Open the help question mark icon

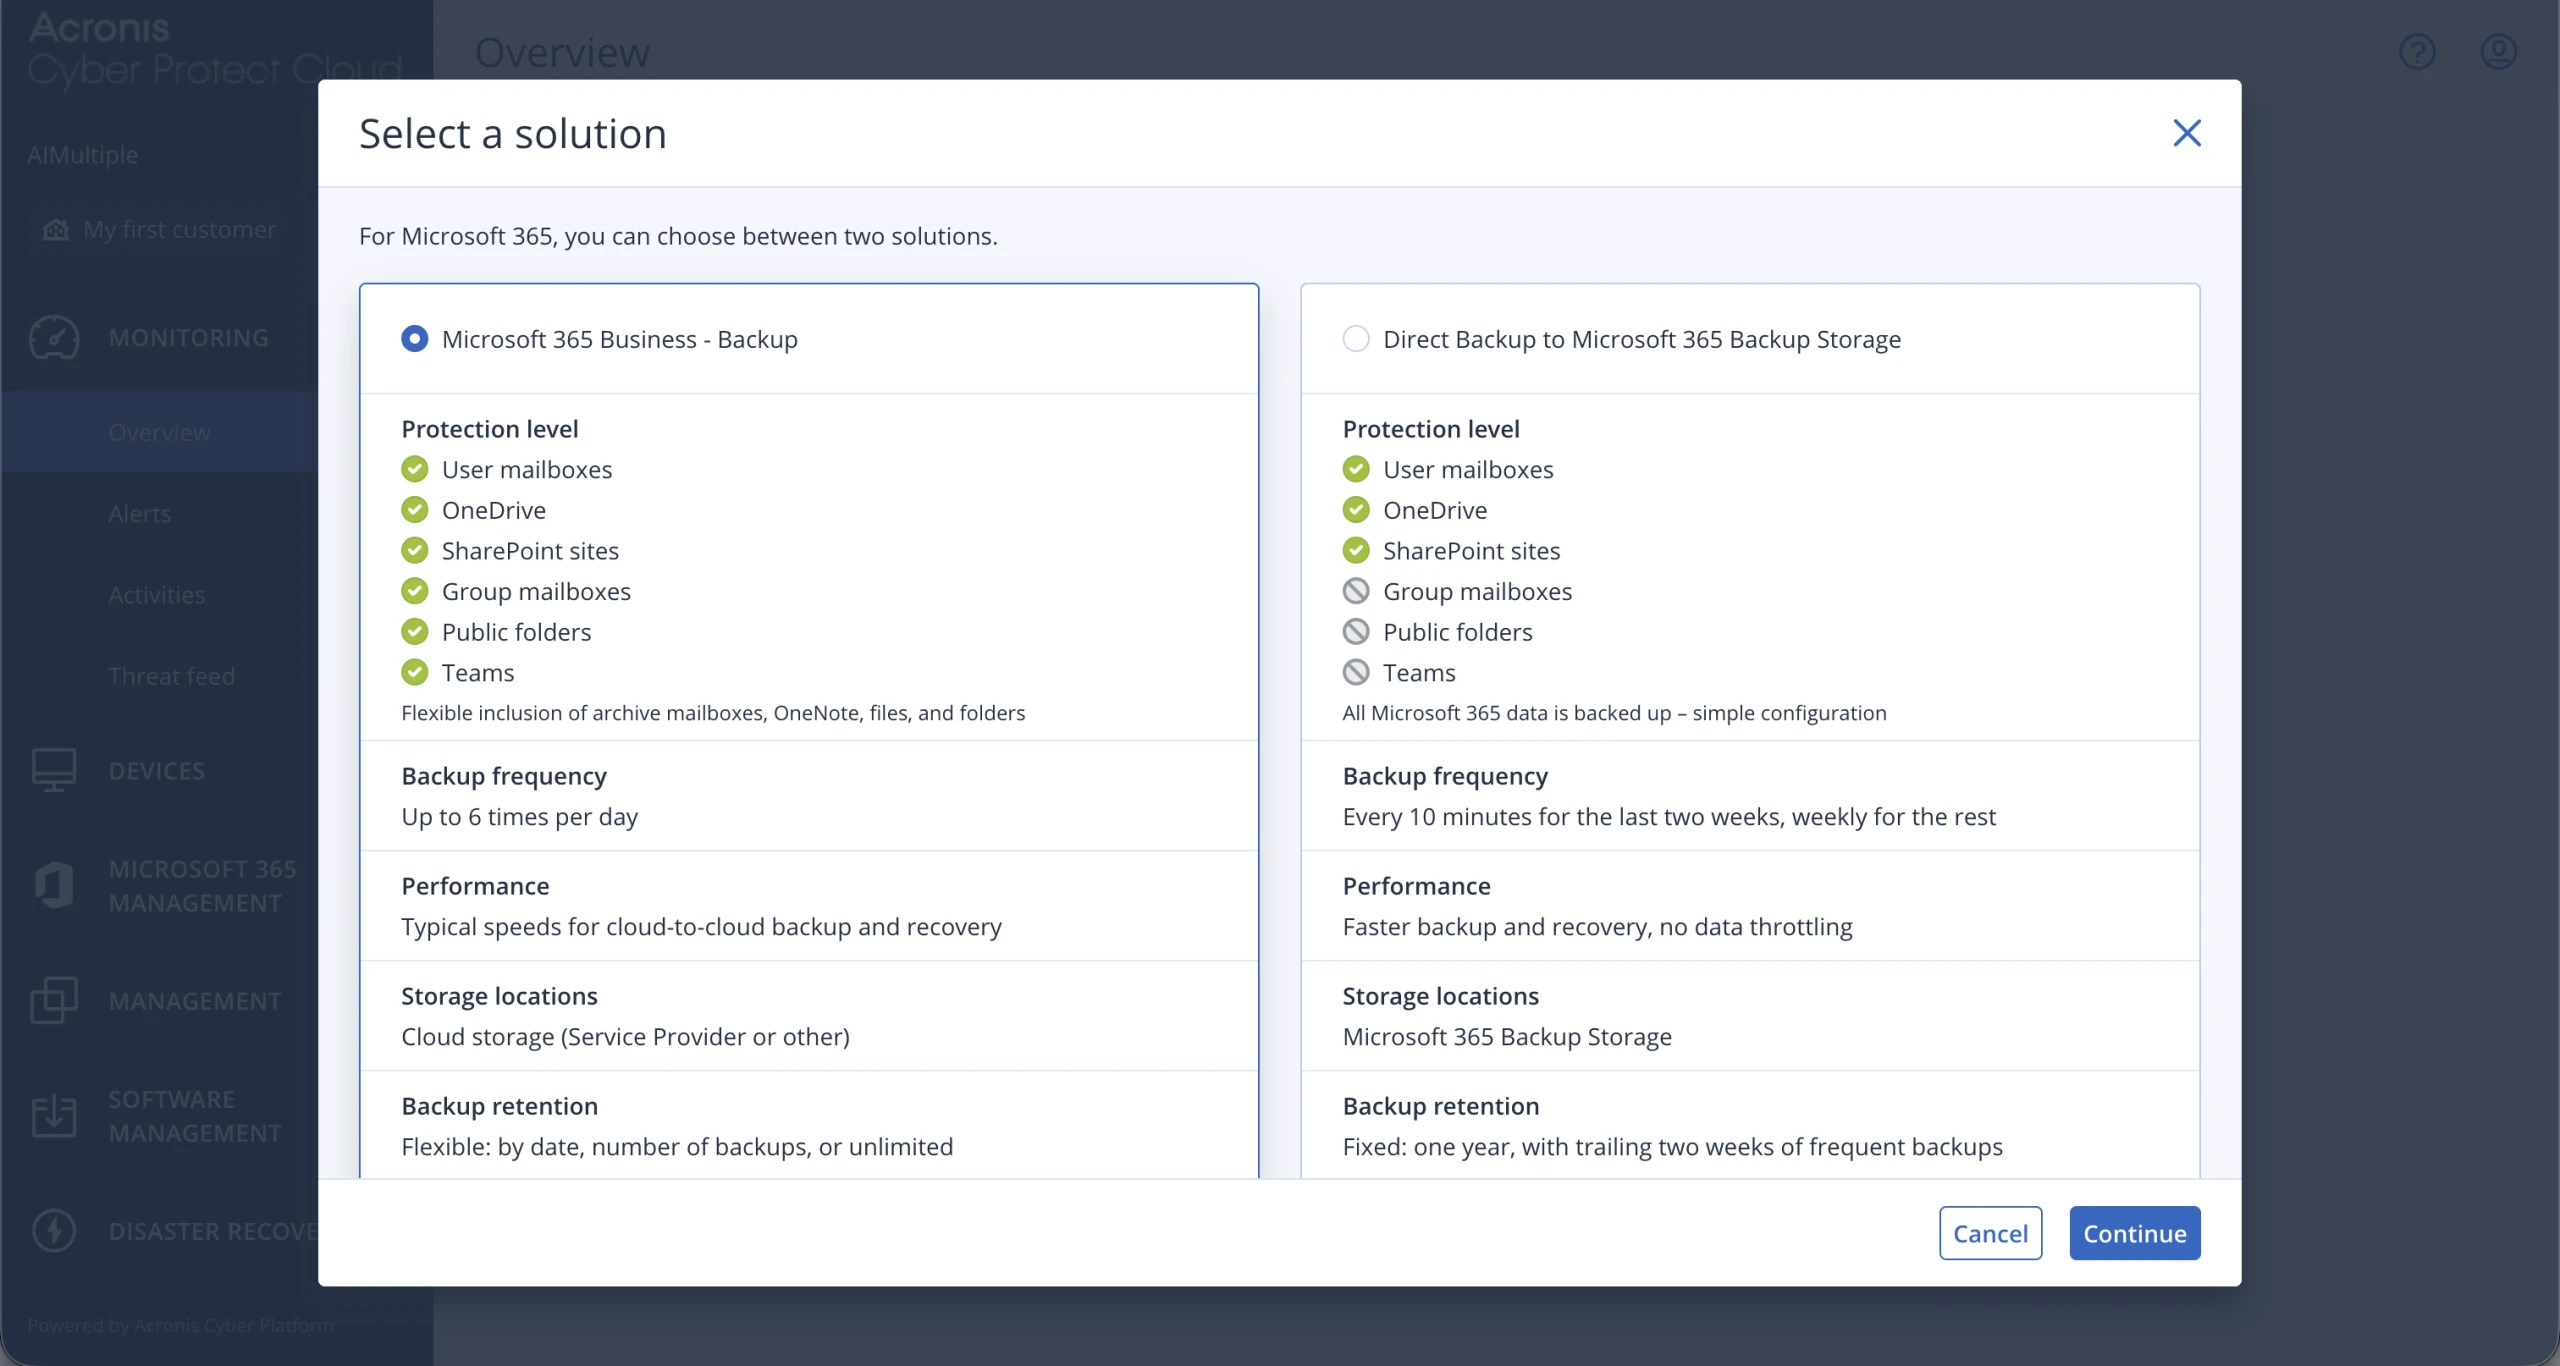coord(2417,52)
